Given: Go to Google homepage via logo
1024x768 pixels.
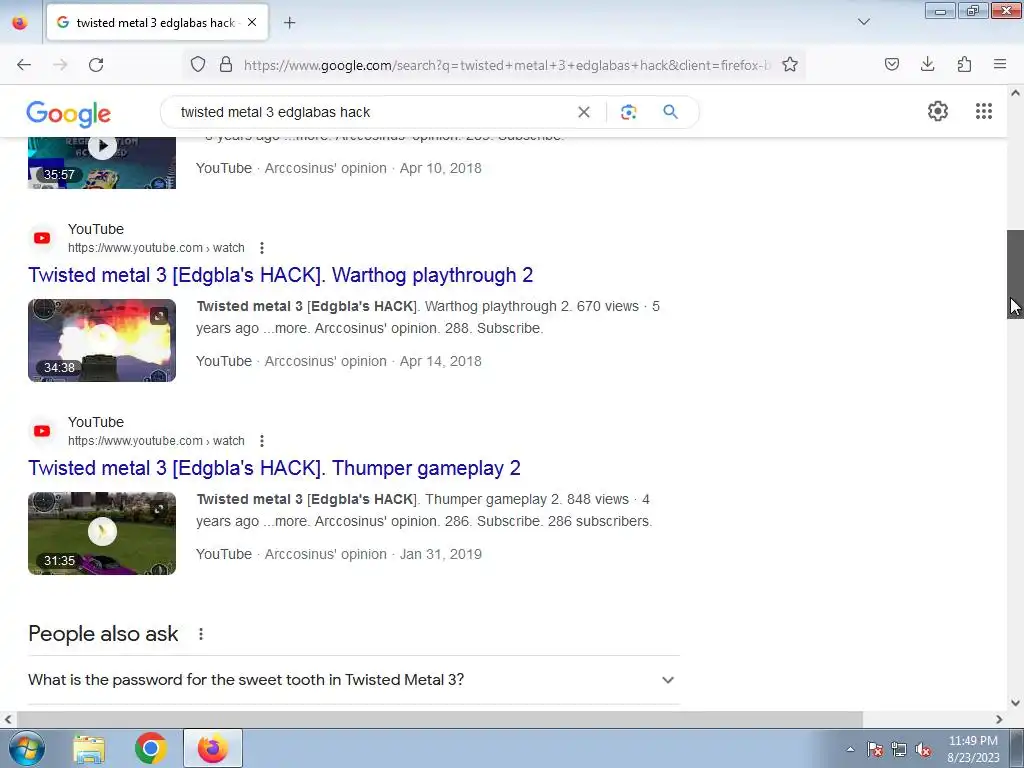Looking at the screenshot, I should point(69,114).
